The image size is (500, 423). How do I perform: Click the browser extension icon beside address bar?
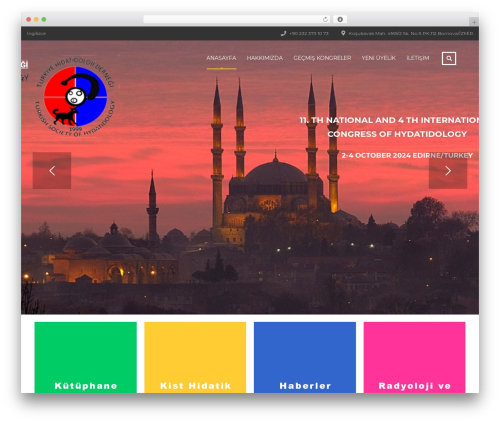(340, 19)
